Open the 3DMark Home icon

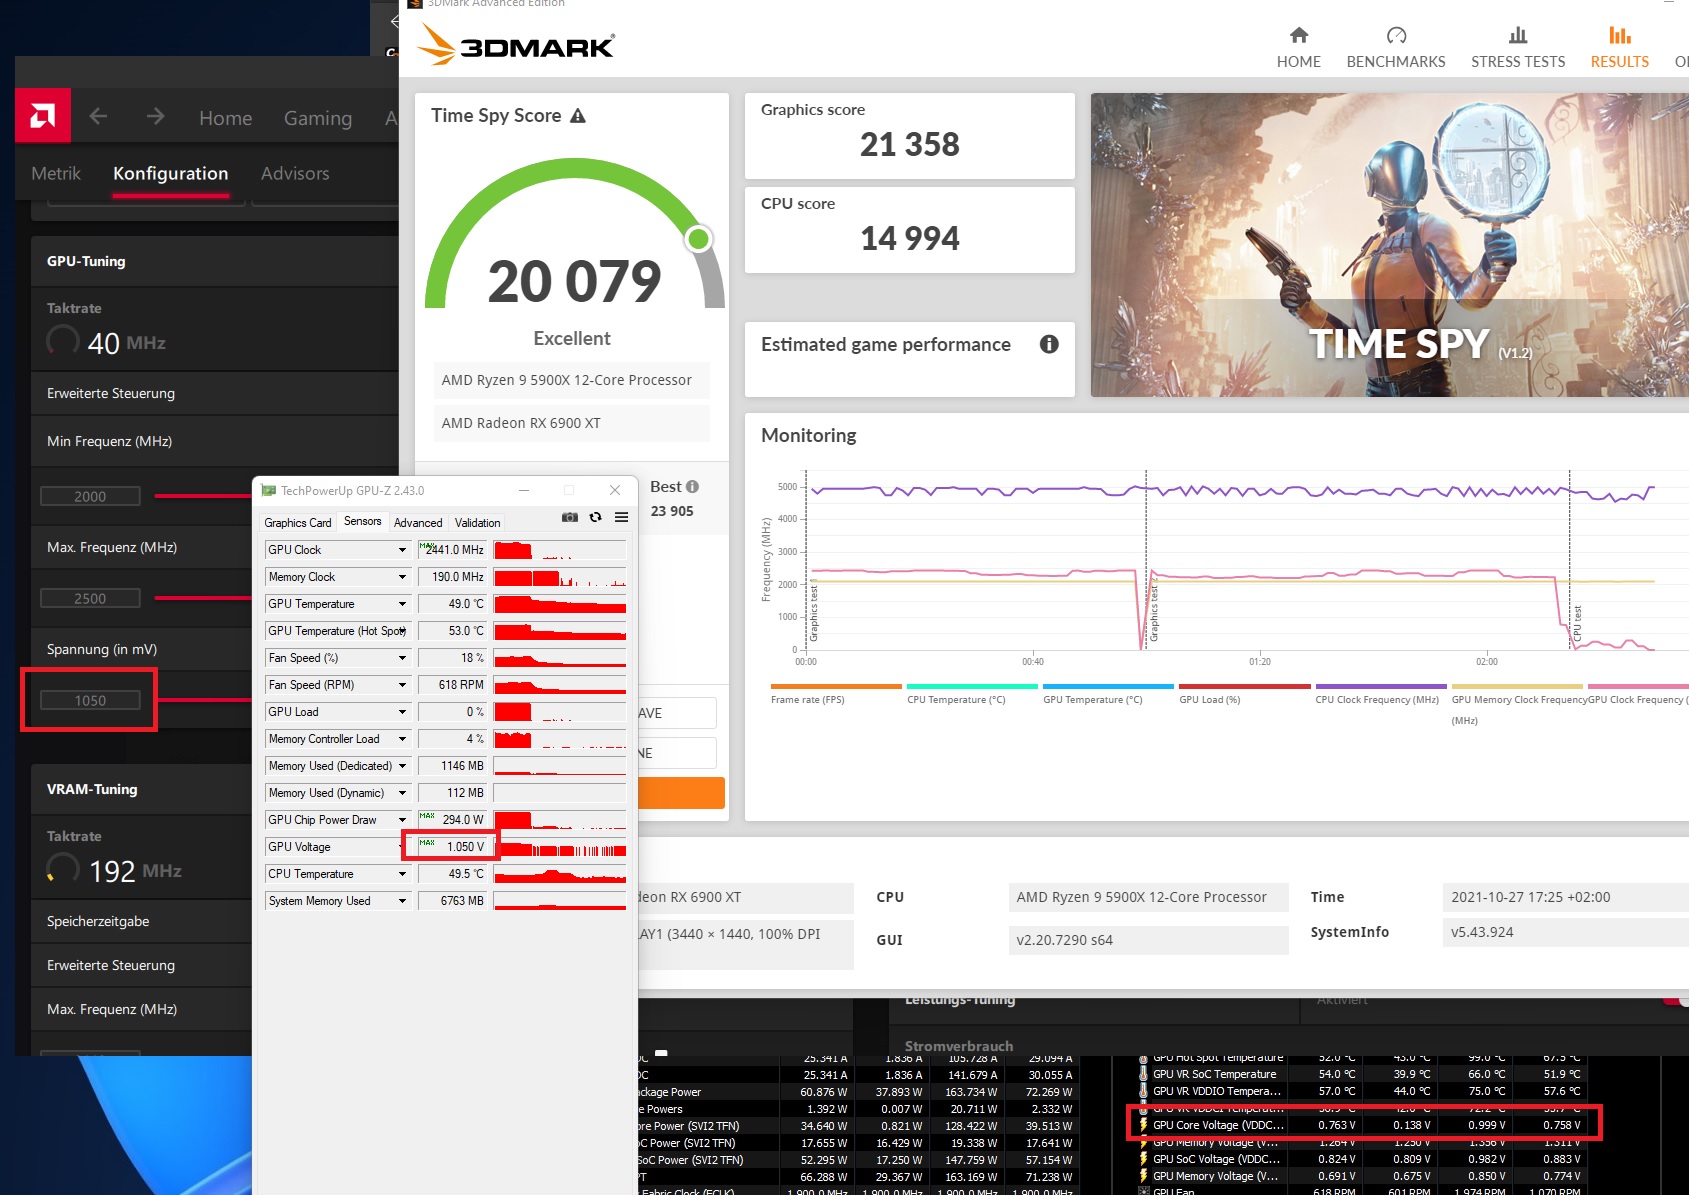1299,35
